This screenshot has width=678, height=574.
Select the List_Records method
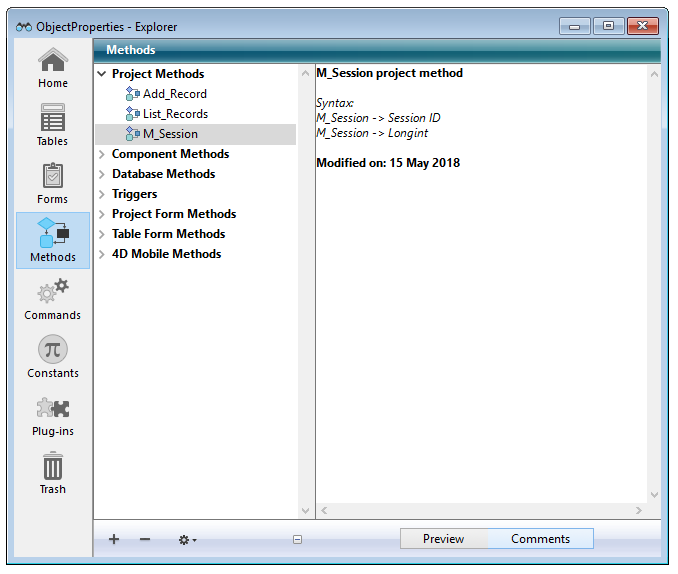176,114
